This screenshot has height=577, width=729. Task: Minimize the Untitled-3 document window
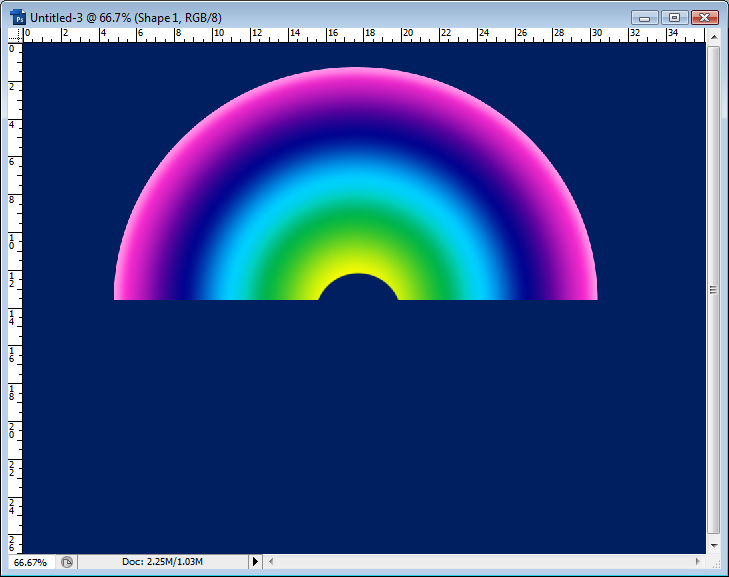click(x=644, y=18)
